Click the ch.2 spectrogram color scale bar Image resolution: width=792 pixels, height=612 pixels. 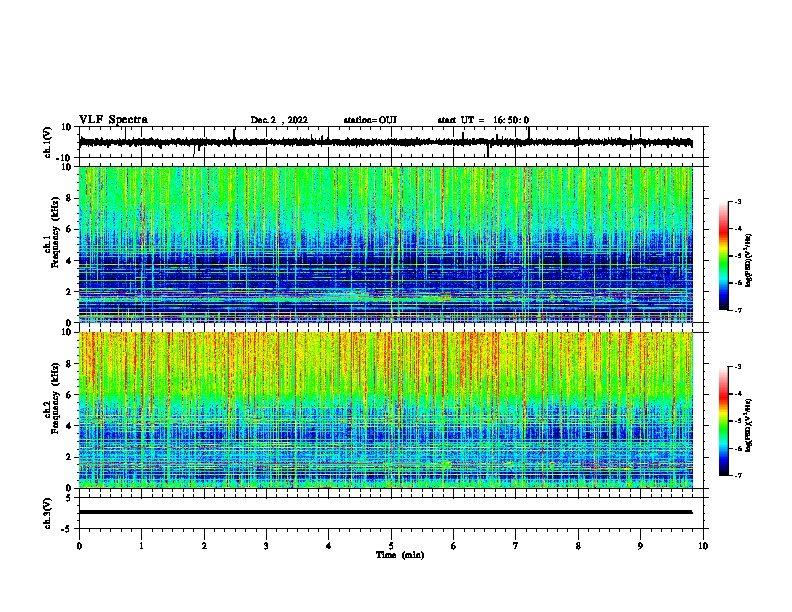[x=724, y=421]
